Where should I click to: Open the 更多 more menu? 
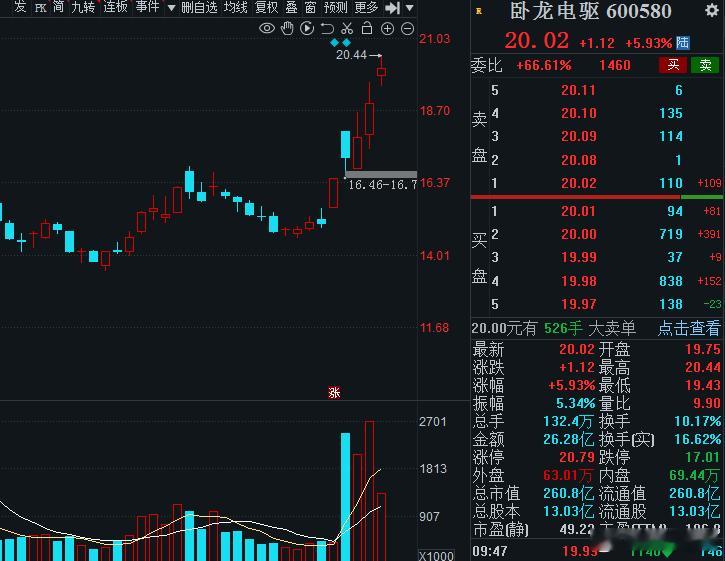tap(366, 7)
